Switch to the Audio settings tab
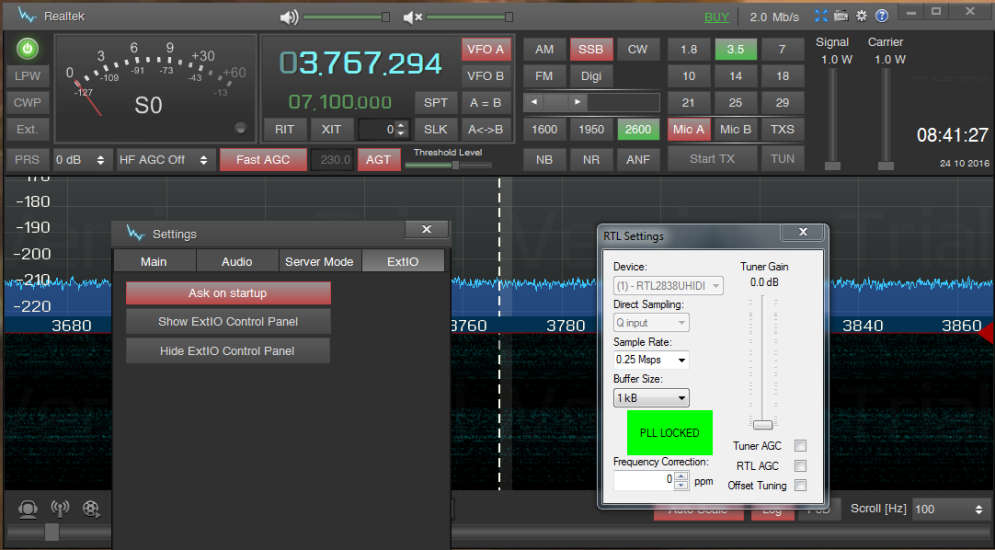This screenshot has width=995, height=550. coord(237,261)
